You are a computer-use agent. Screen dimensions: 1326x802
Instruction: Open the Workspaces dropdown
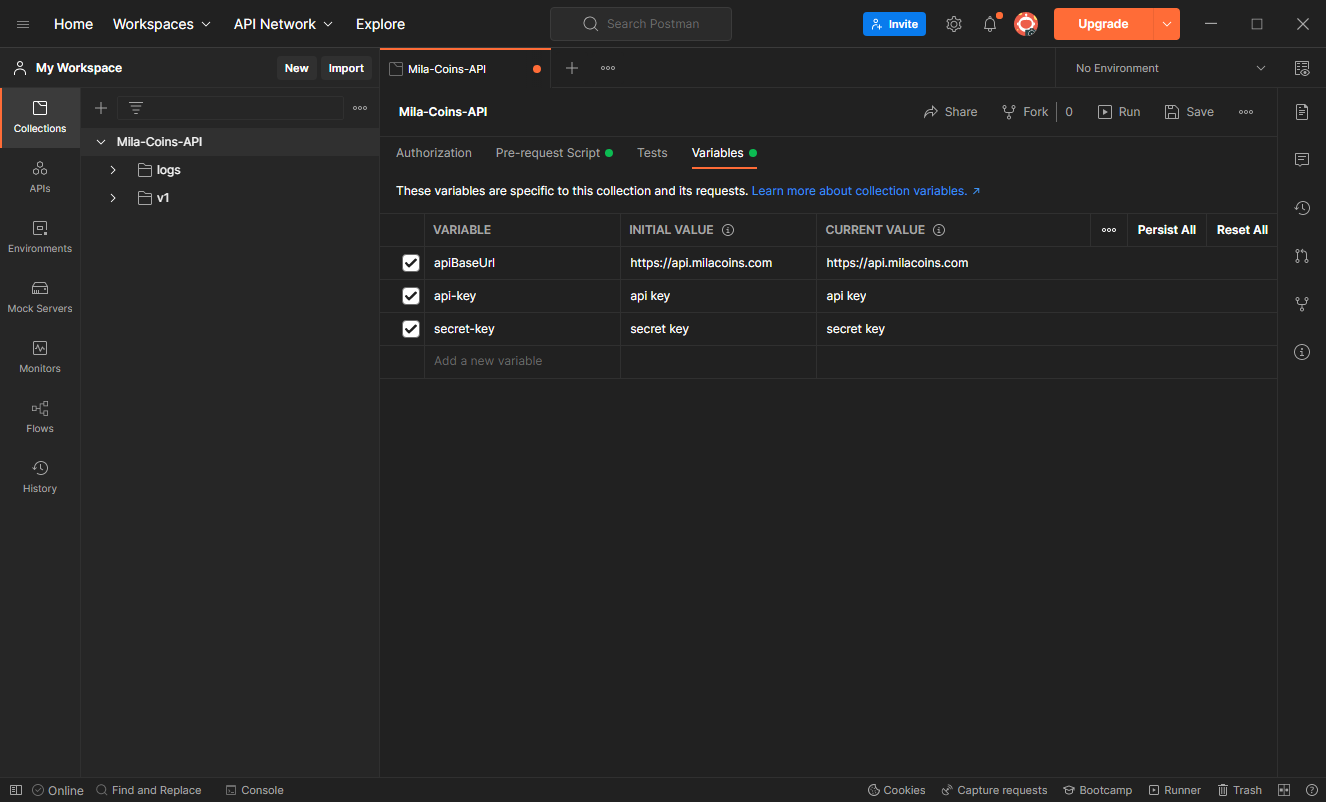pyautogui.click(x=162, y=24)
